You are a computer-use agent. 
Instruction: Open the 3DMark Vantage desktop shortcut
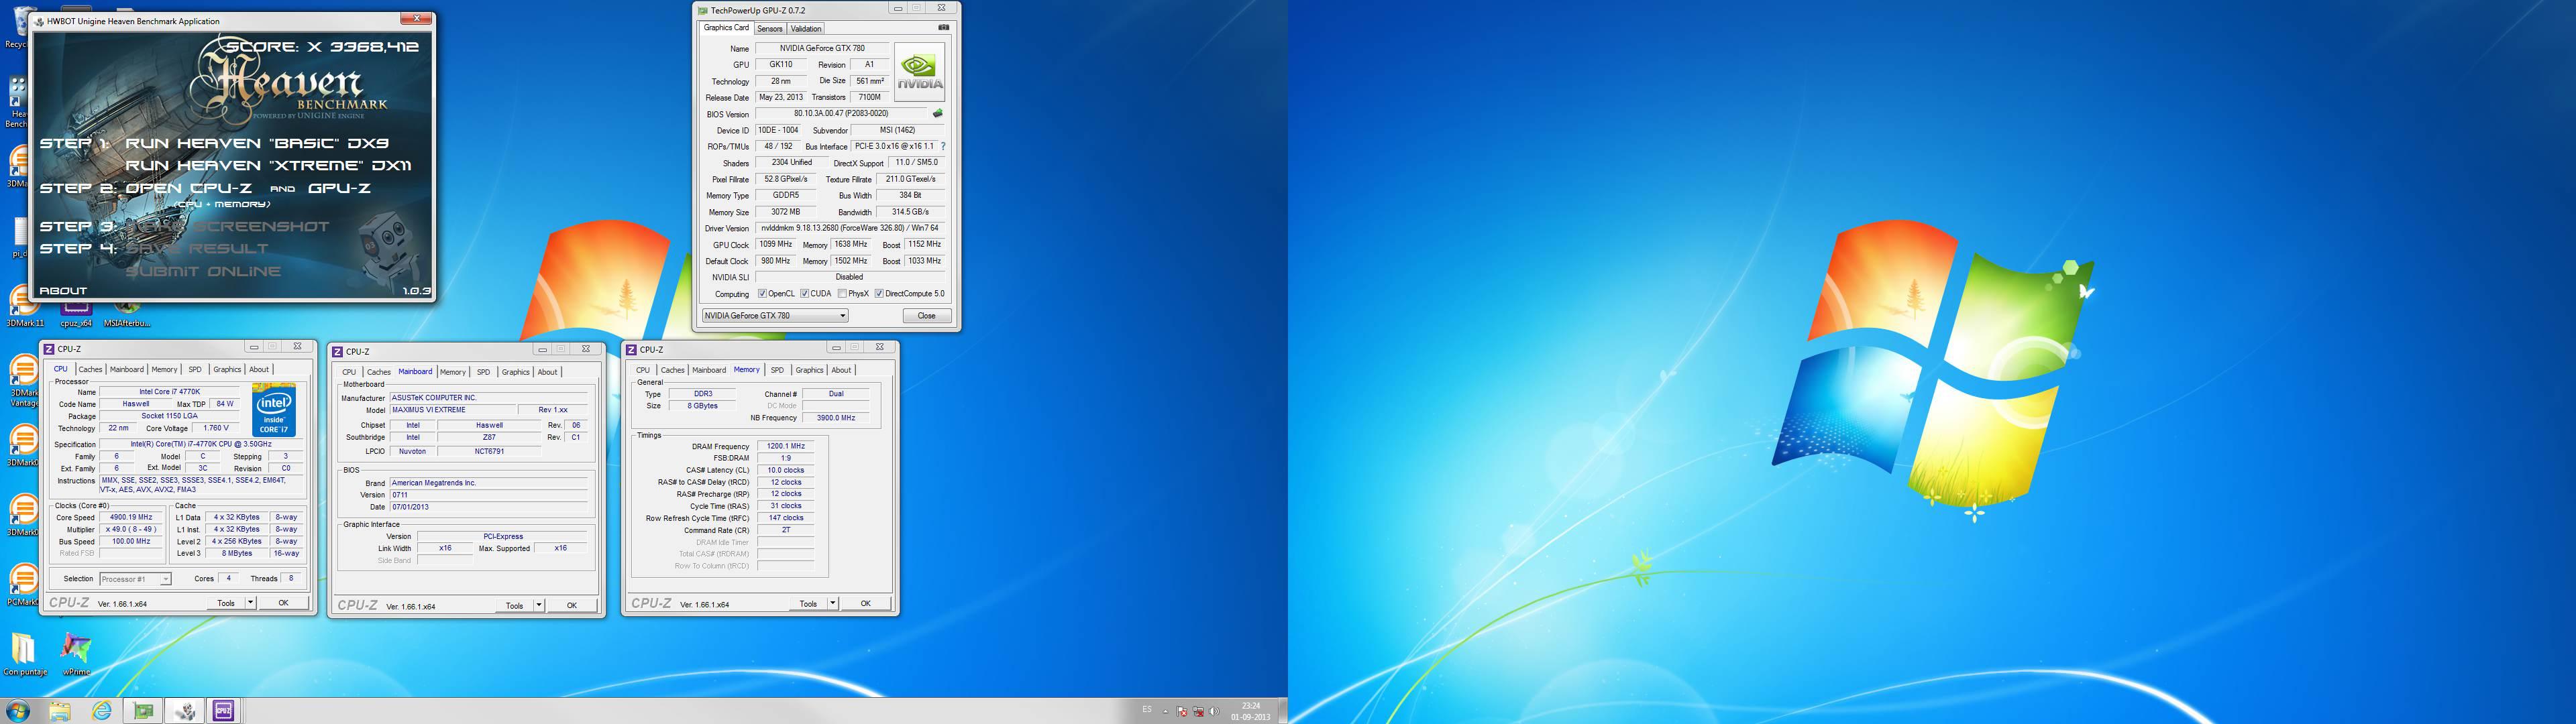(x=24, y=381)
